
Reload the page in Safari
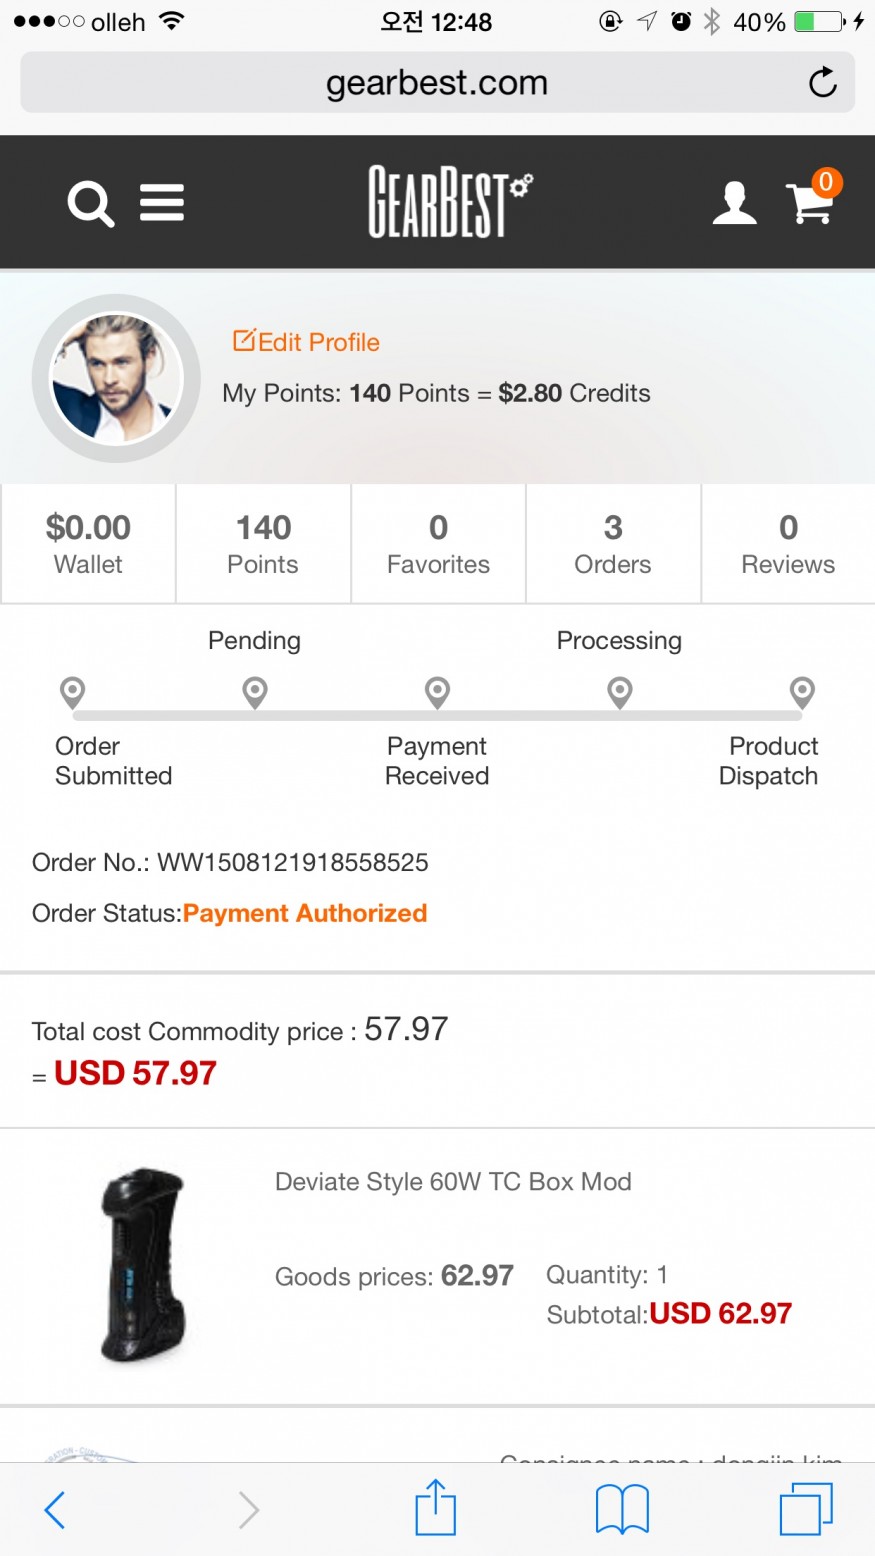point(822,82)
